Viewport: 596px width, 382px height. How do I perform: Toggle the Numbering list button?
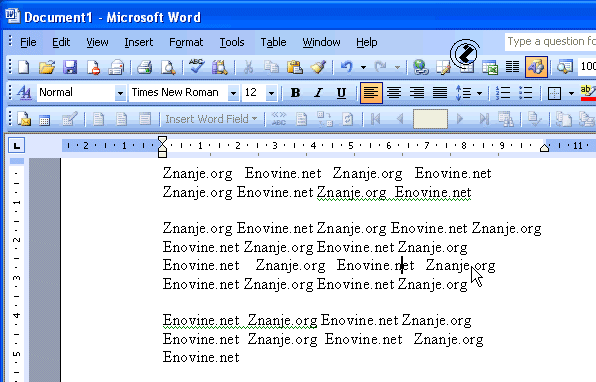[503, 93]
